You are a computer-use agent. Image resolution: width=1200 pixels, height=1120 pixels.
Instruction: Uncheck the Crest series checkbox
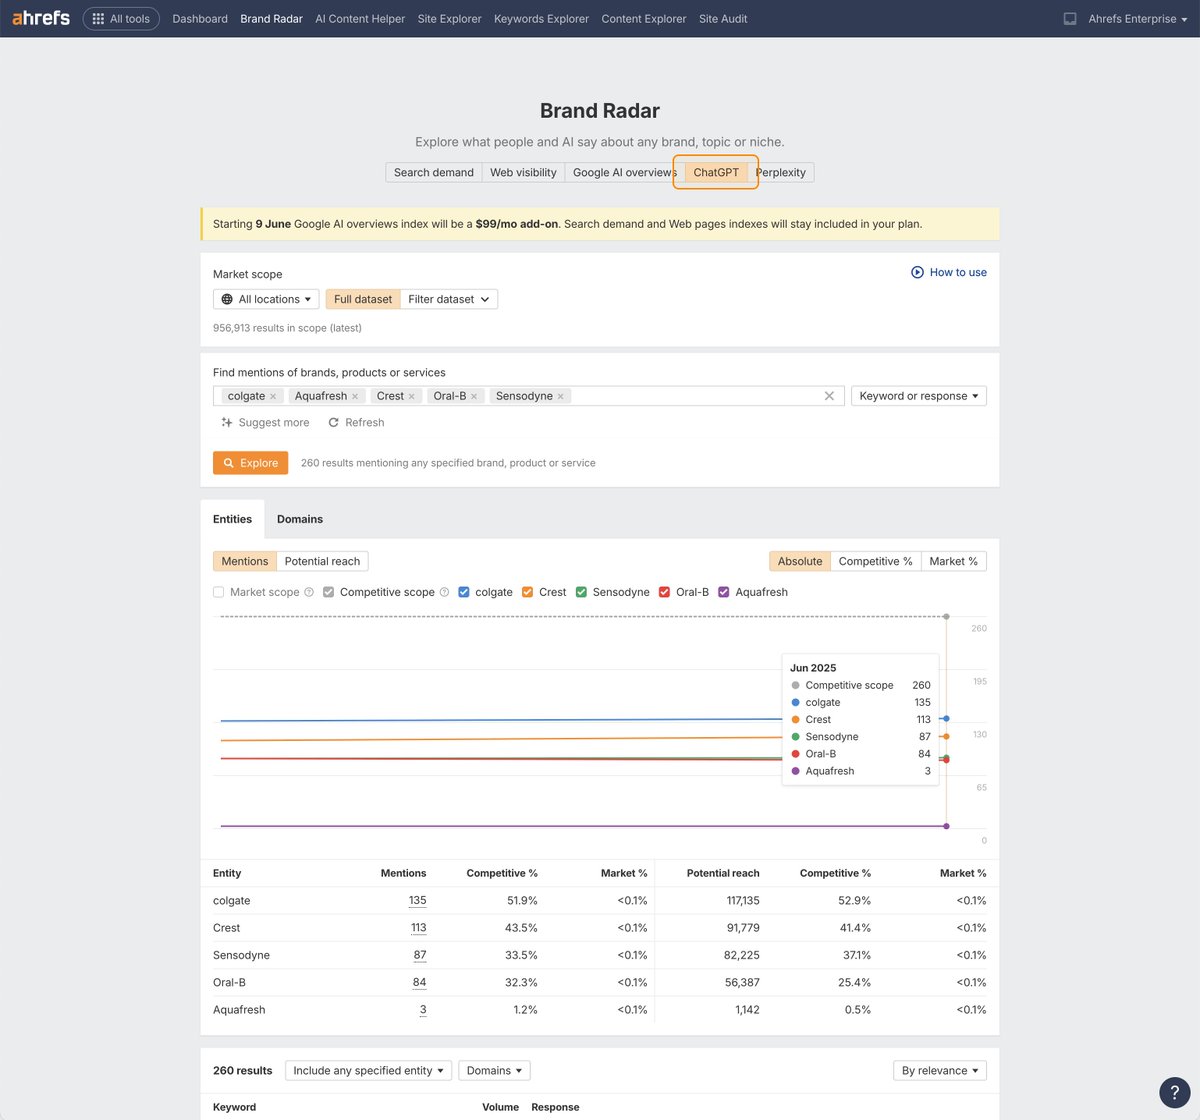[x=528, y=592]
